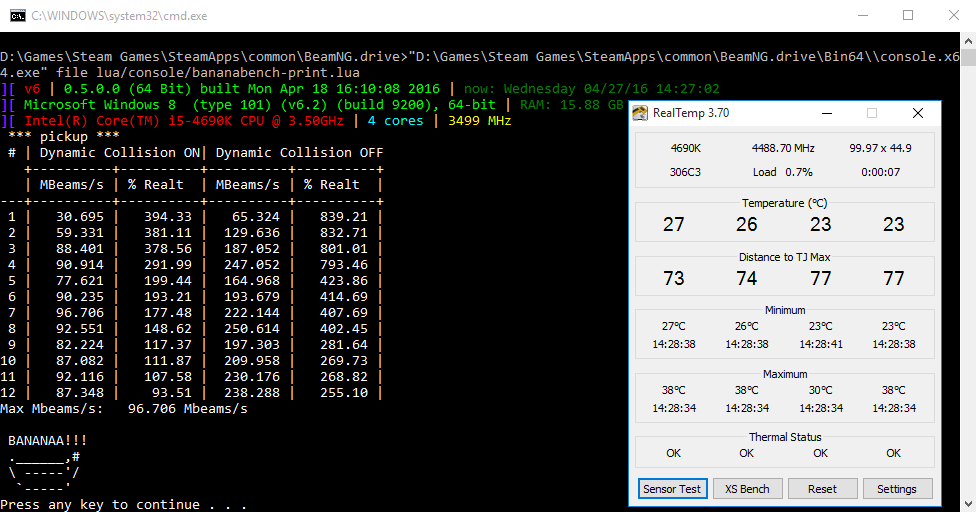
Task: Click the console scrollbar up arrow
Action: point(969,41)
